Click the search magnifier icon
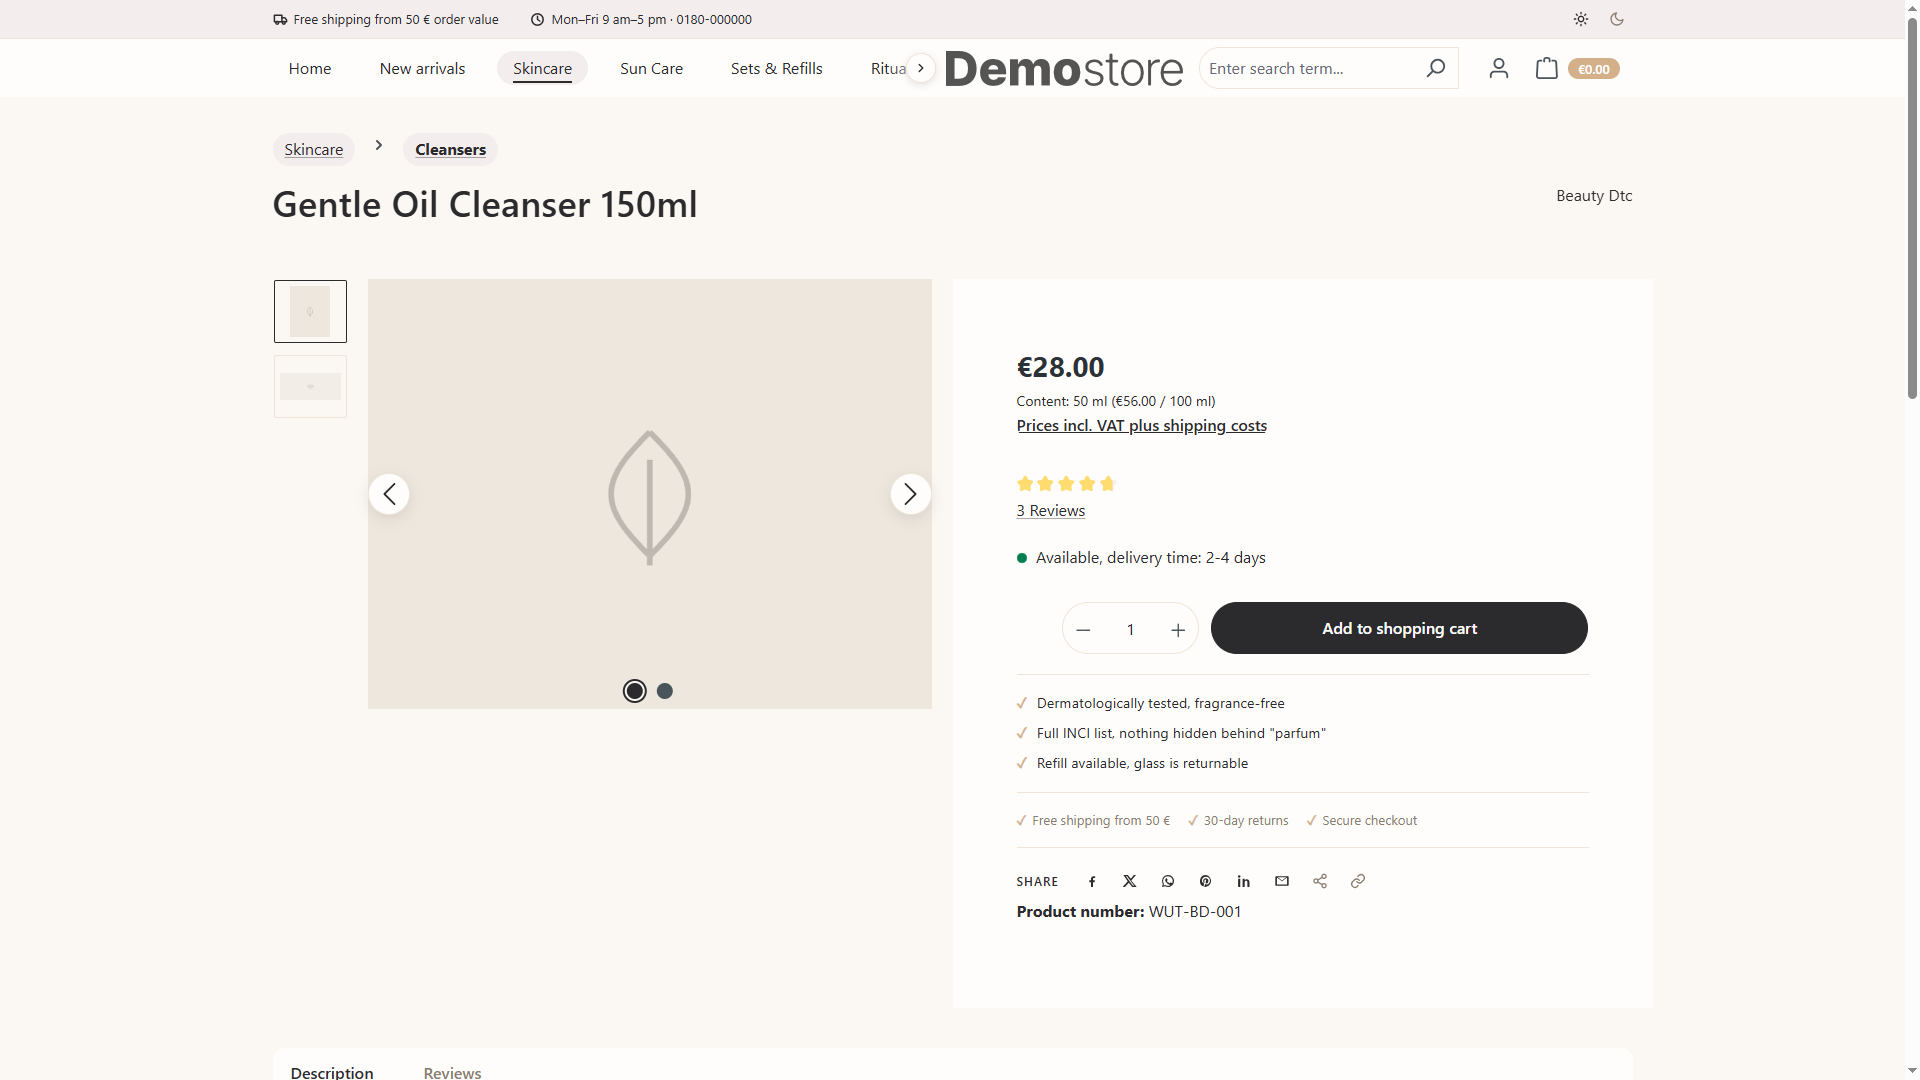 click(x=1435, y=68)
